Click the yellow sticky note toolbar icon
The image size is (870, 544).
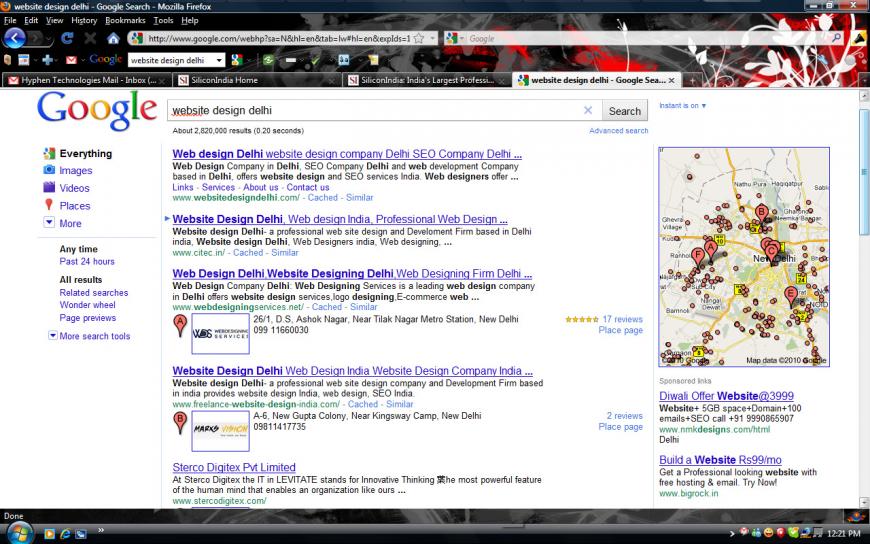tap(373, 60)
